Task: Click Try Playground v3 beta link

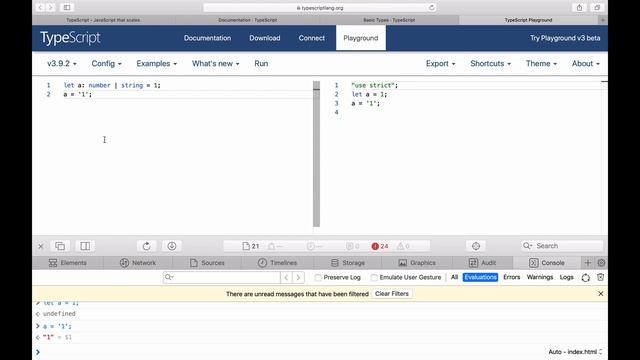Action: (x=565, y=38)
